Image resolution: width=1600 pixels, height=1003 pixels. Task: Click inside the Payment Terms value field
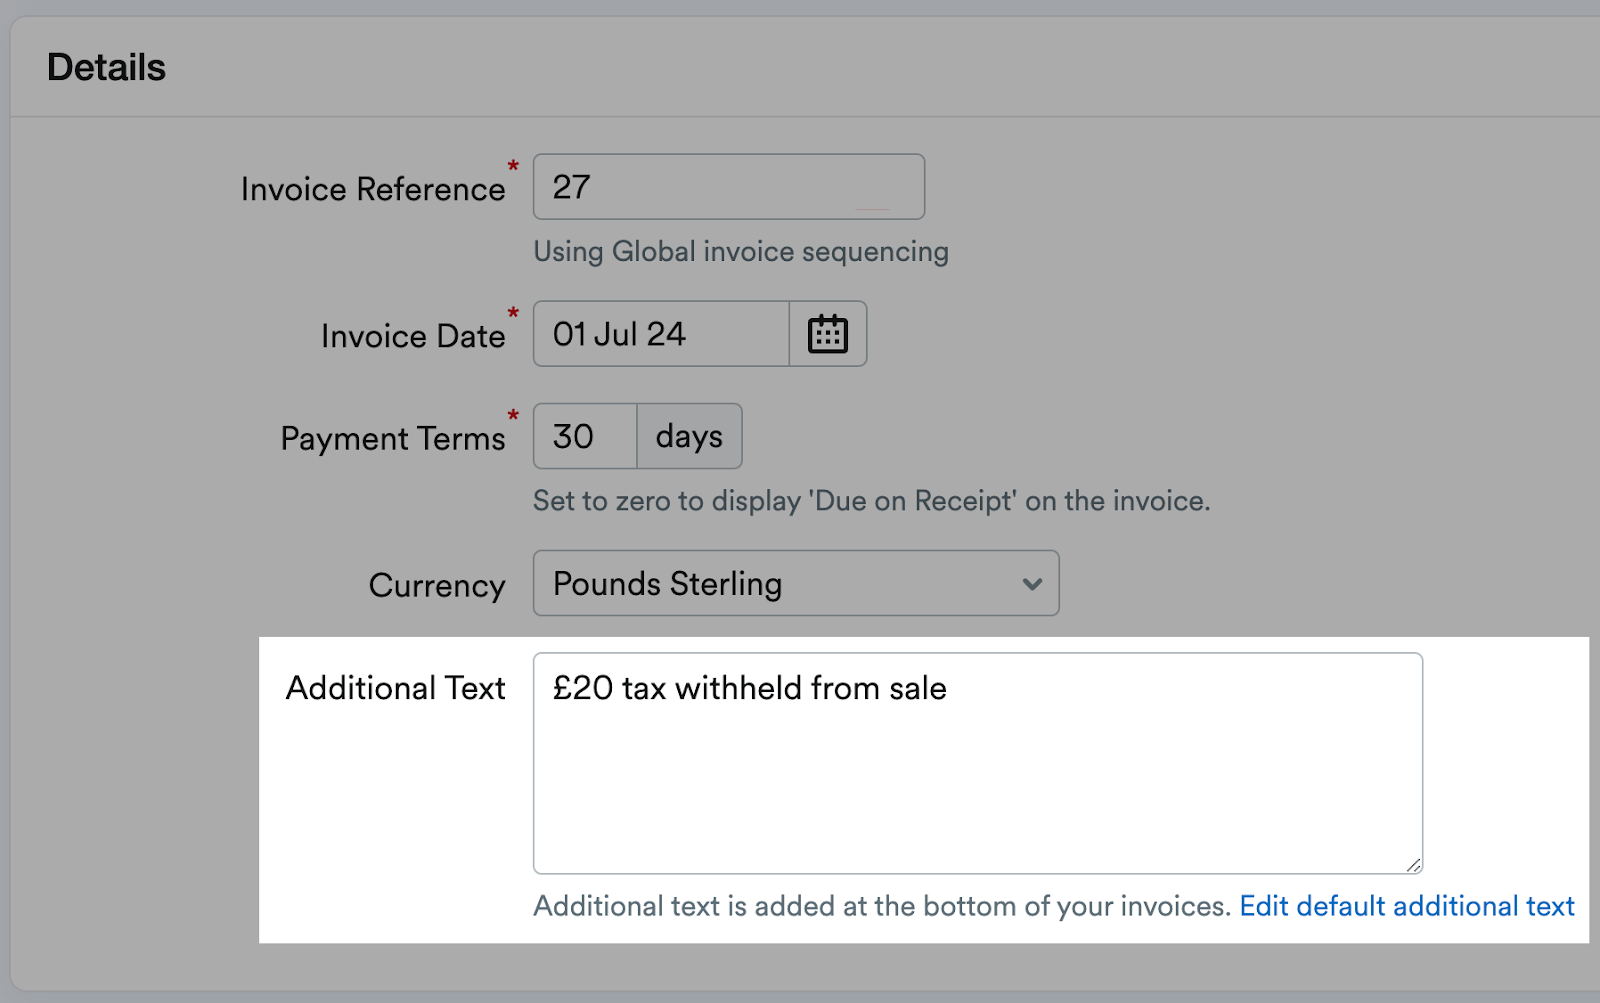pos(584,435)
